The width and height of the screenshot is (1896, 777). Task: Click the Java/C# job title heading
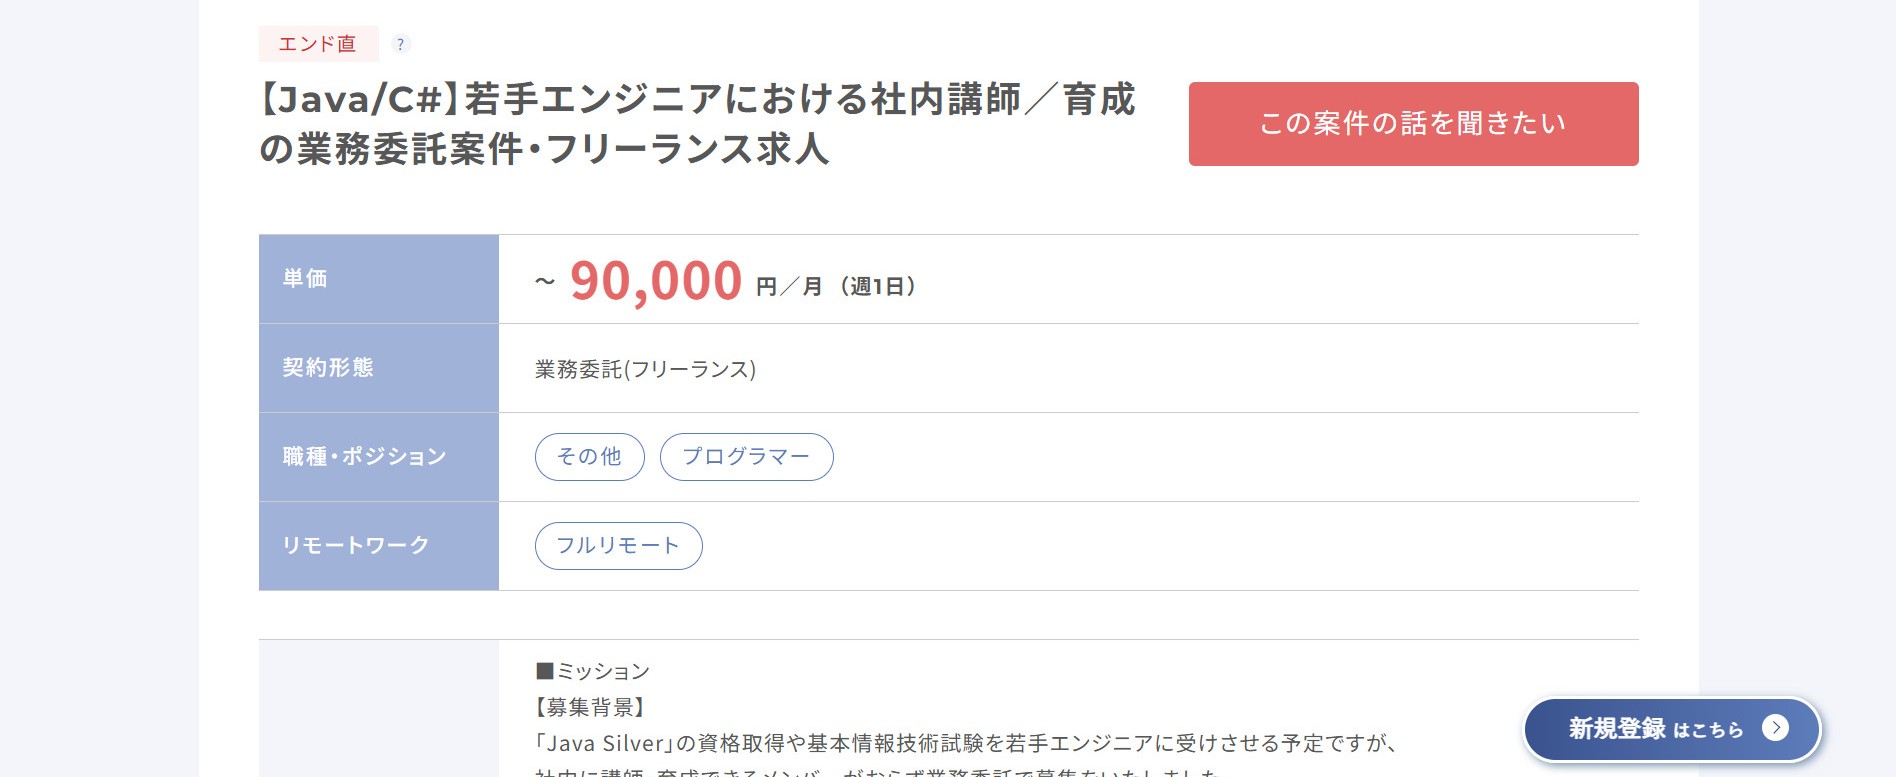pos(697,124)
